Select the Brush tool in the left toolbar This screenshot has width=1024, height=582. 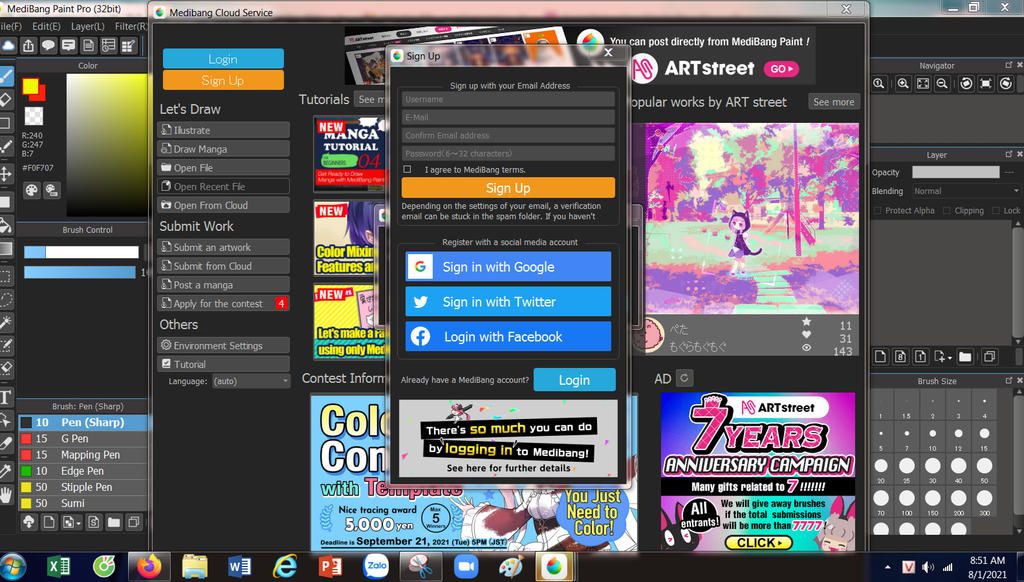pyautogui.click(x=5, y=76)
